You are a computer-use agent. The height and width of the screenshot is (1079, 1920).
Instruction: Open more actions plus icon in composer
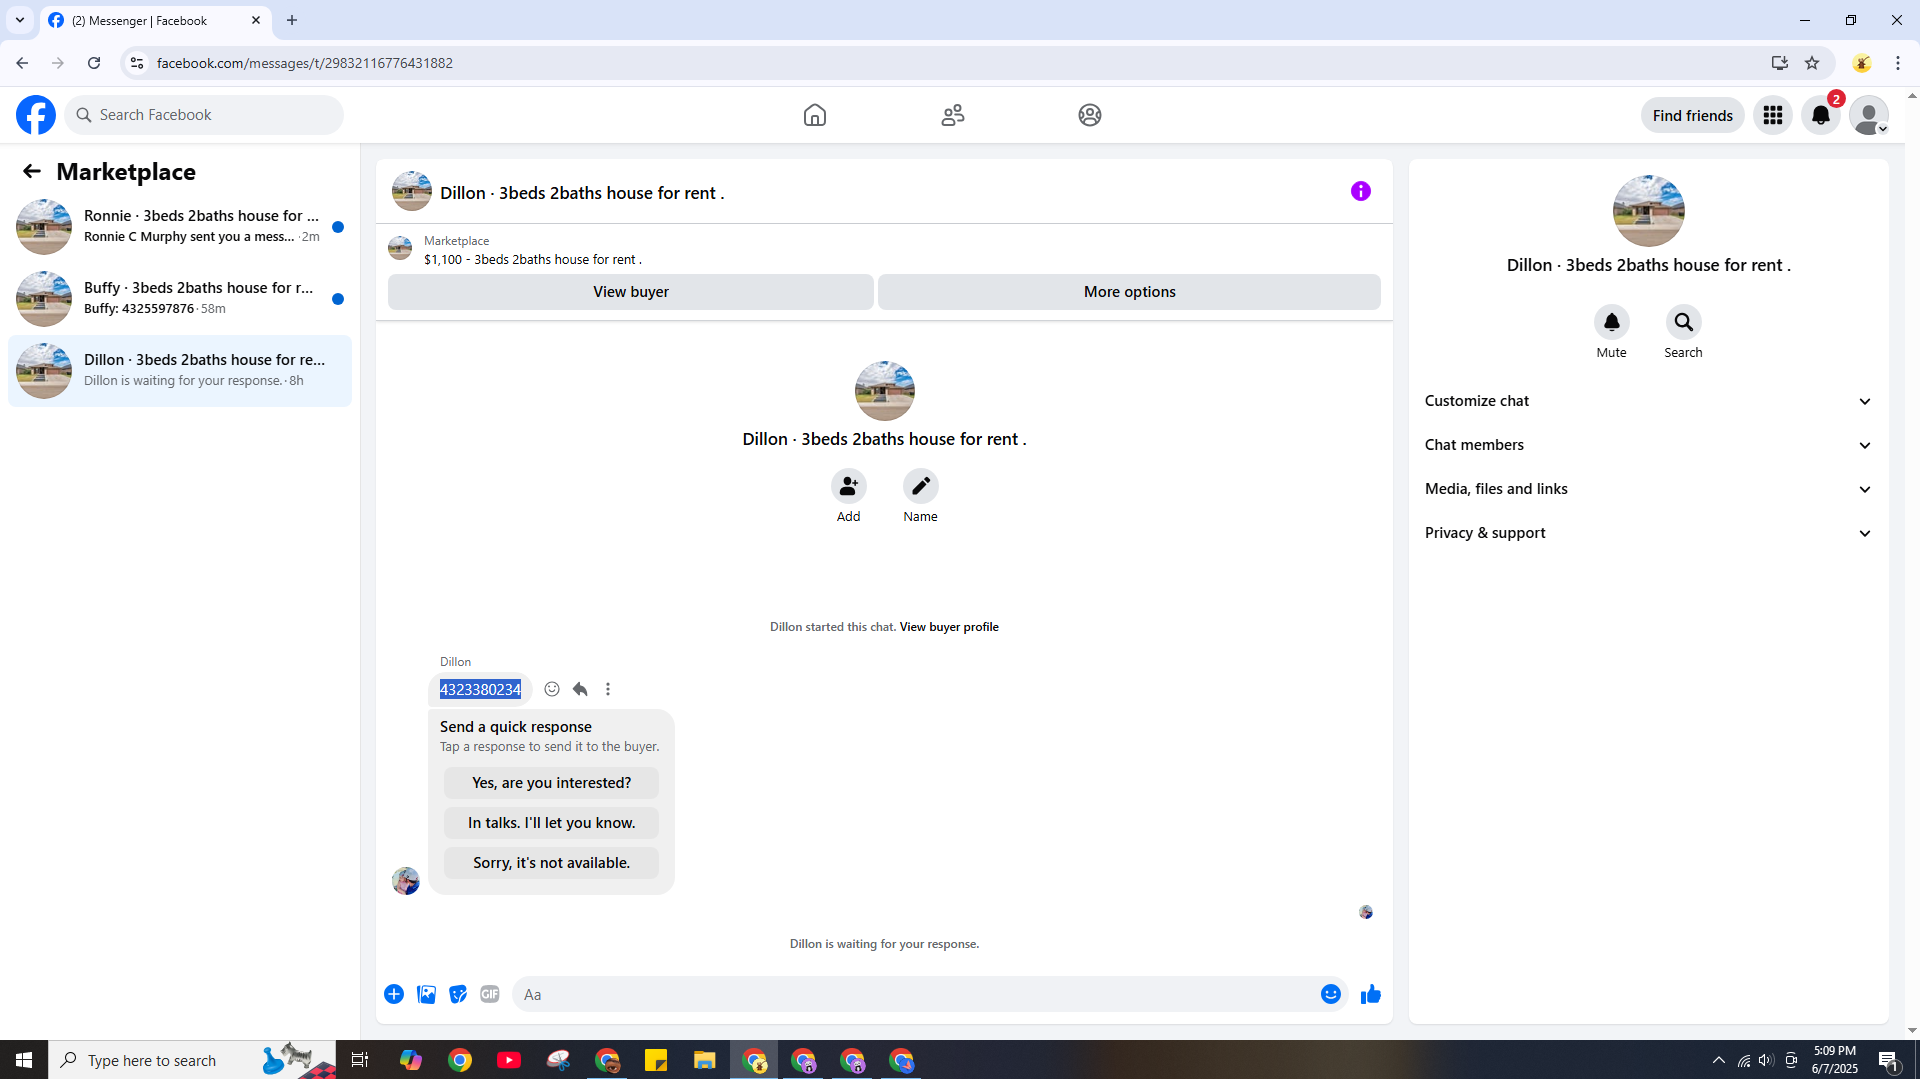point(394,994)
